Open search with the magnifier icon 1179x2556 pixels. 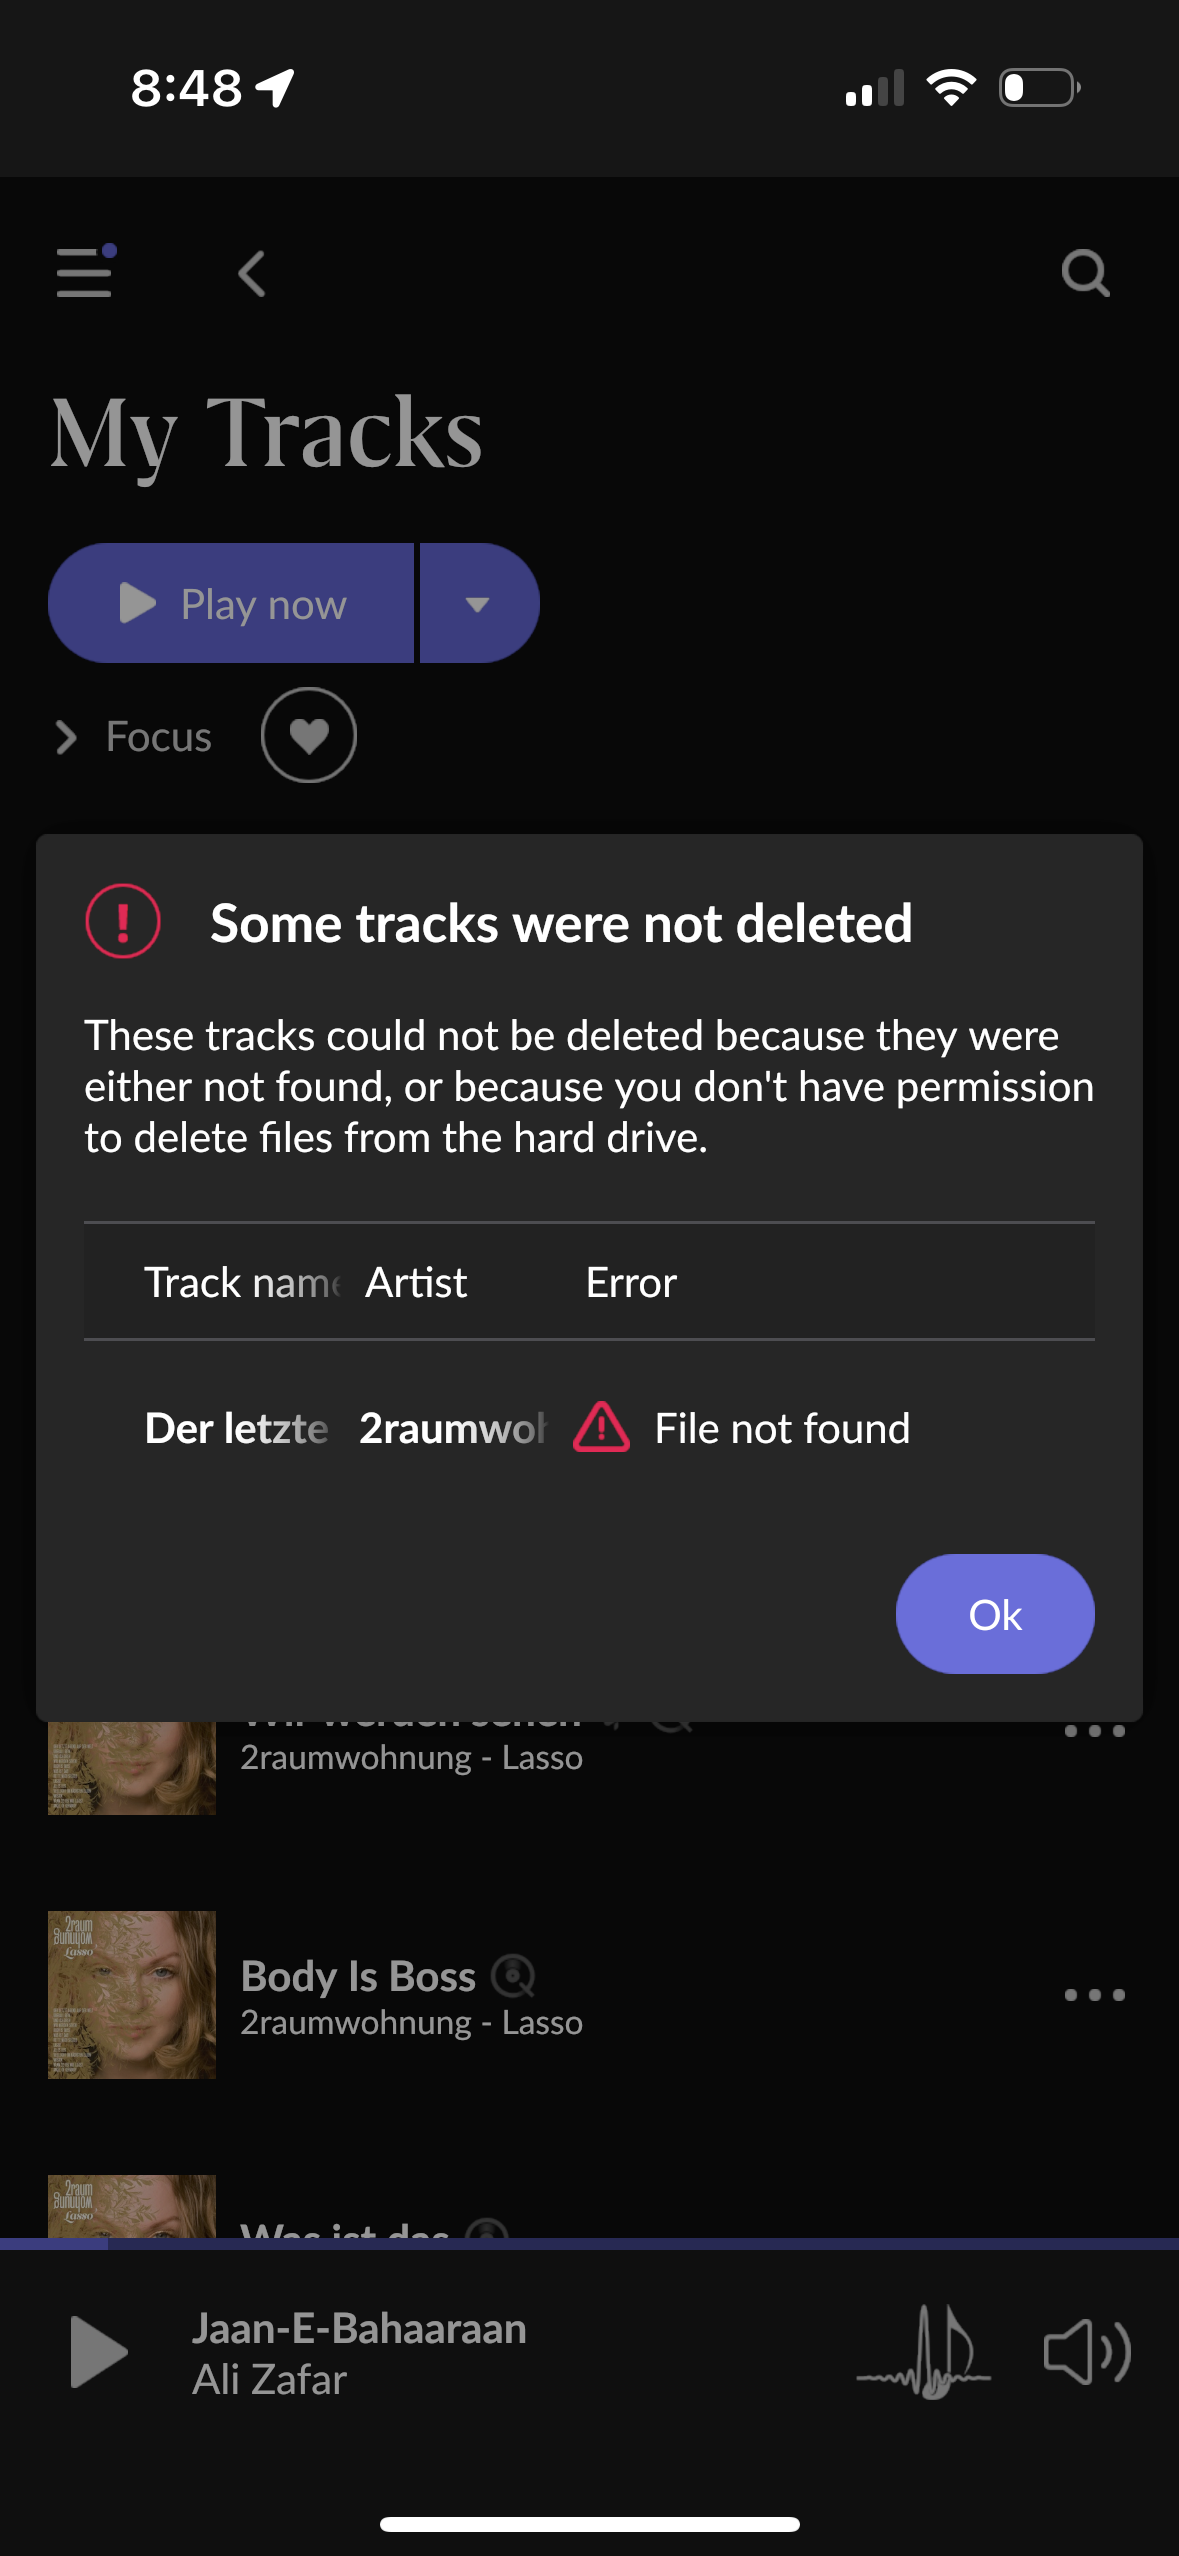point(1084,273)
